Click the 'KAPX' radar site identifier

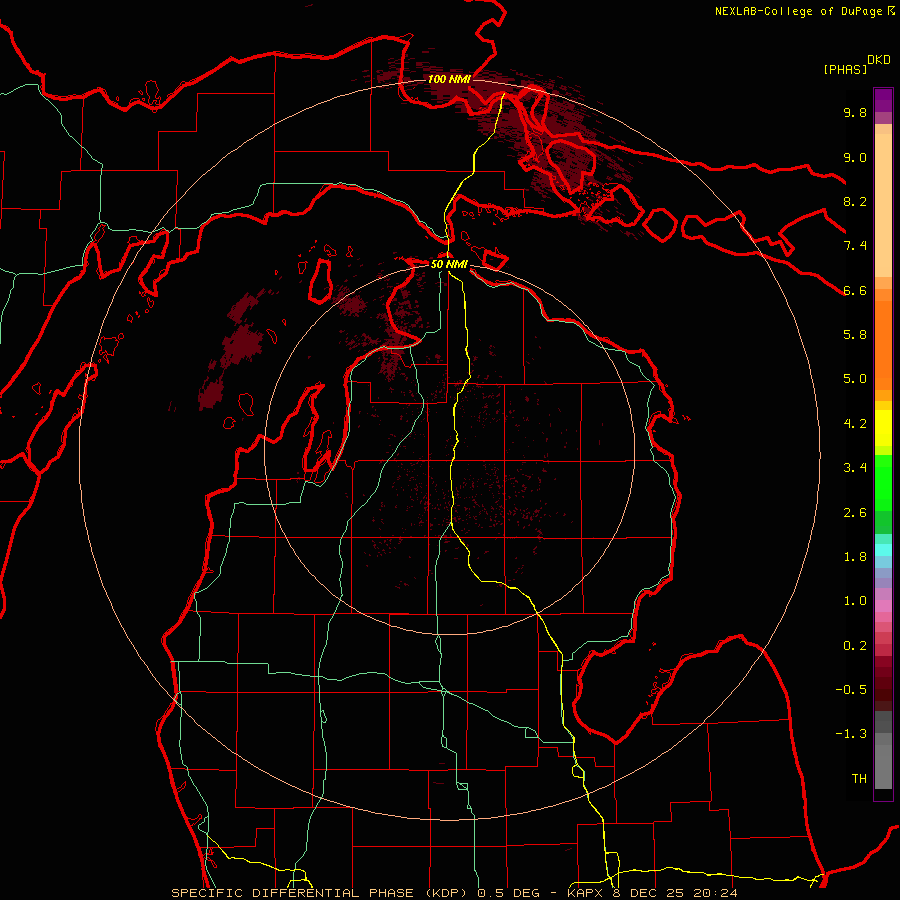click(585, 893)
